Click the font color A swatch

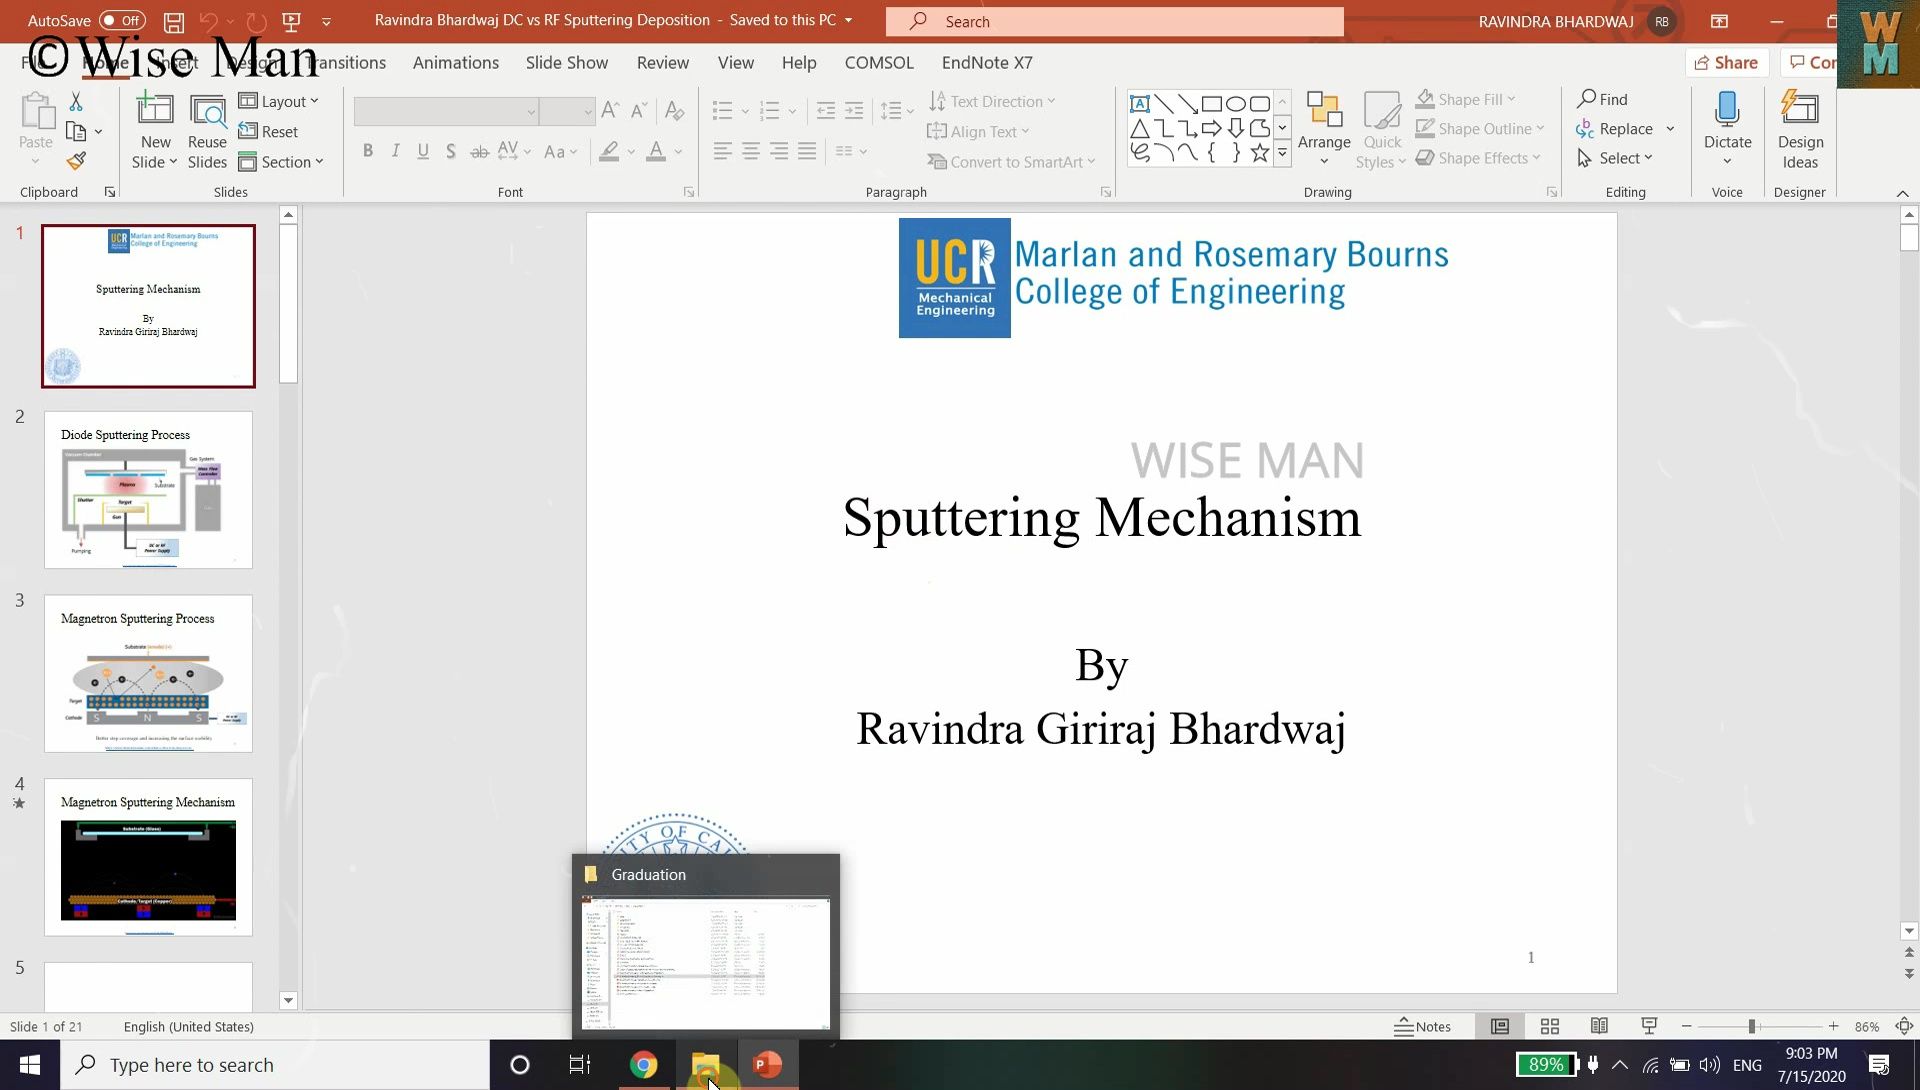click(x=656, y=151)
